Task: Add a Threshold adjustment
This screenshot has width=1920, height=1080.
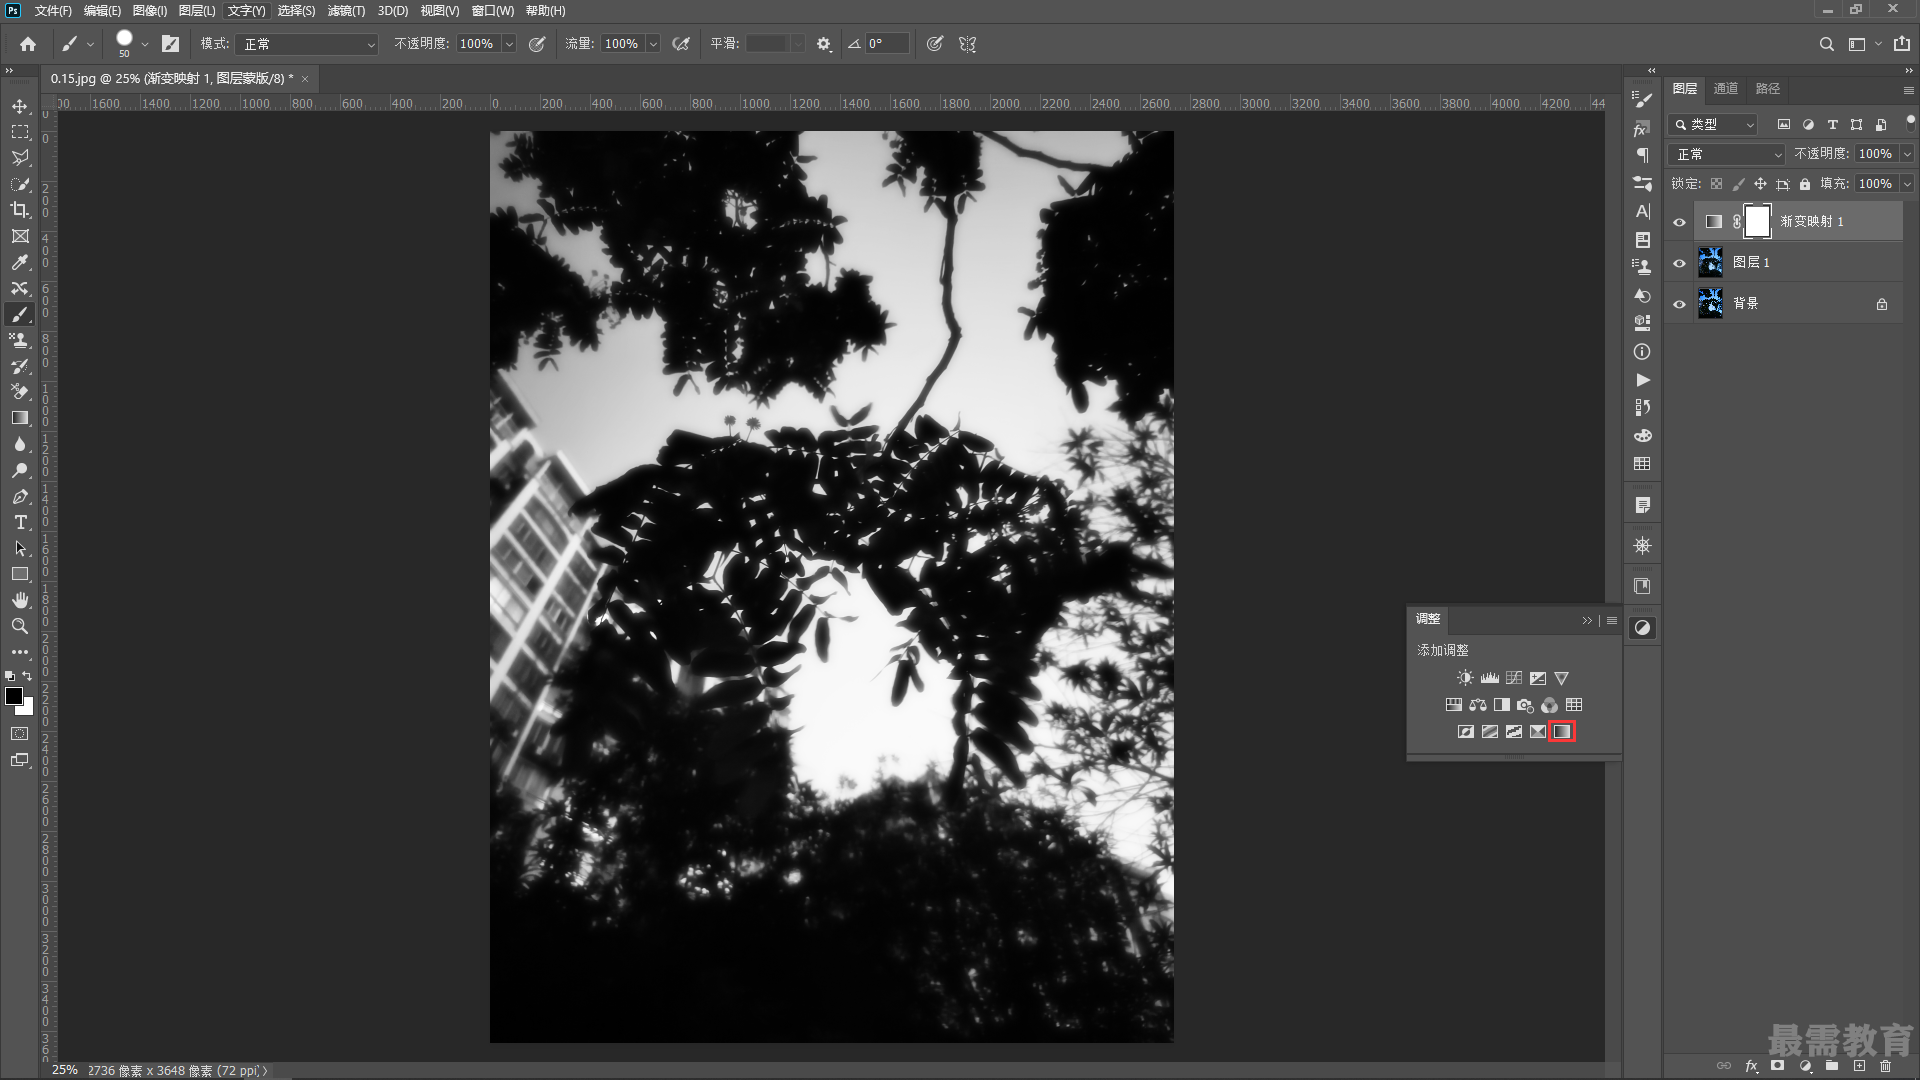Action: pos(1514,732)
